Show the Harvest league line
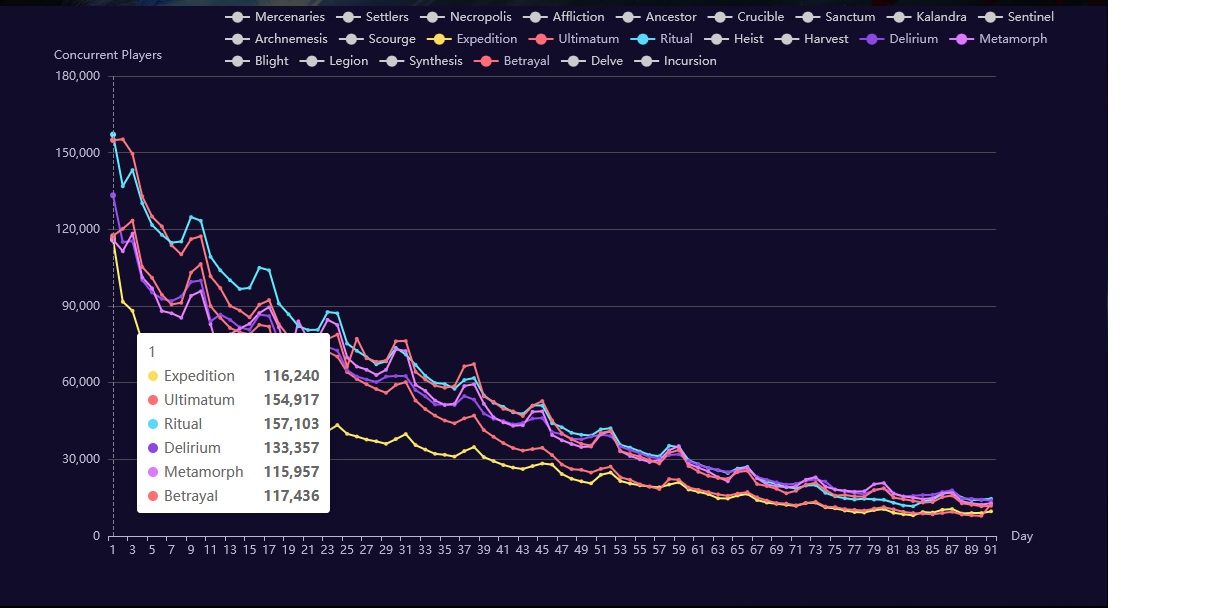Viewport: 1210px width, 608px height. [x=812, y=39]
